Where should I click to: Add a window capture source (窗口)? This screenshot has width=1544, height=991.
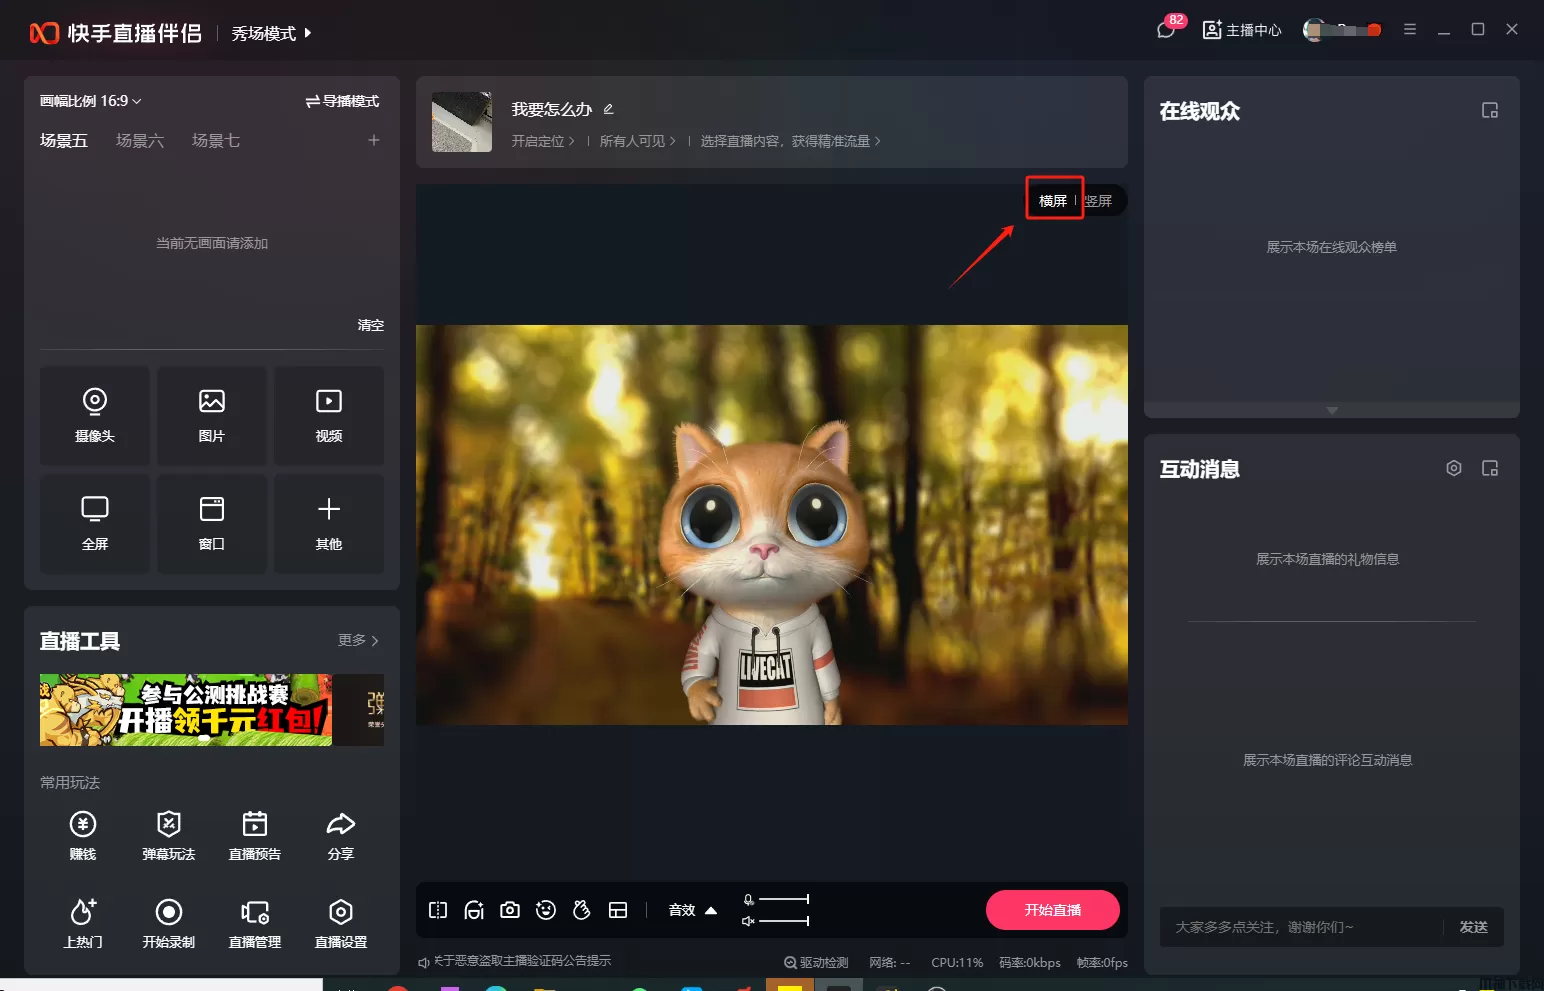[211, 522]
